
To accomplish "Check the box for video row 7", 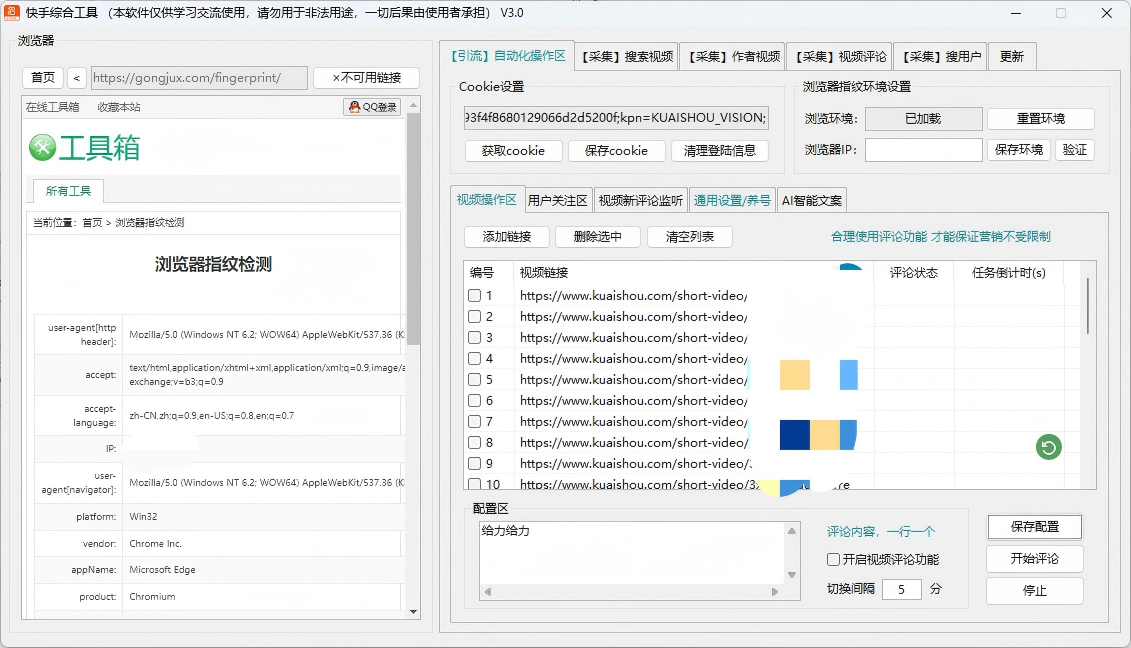I will (474, 421).
